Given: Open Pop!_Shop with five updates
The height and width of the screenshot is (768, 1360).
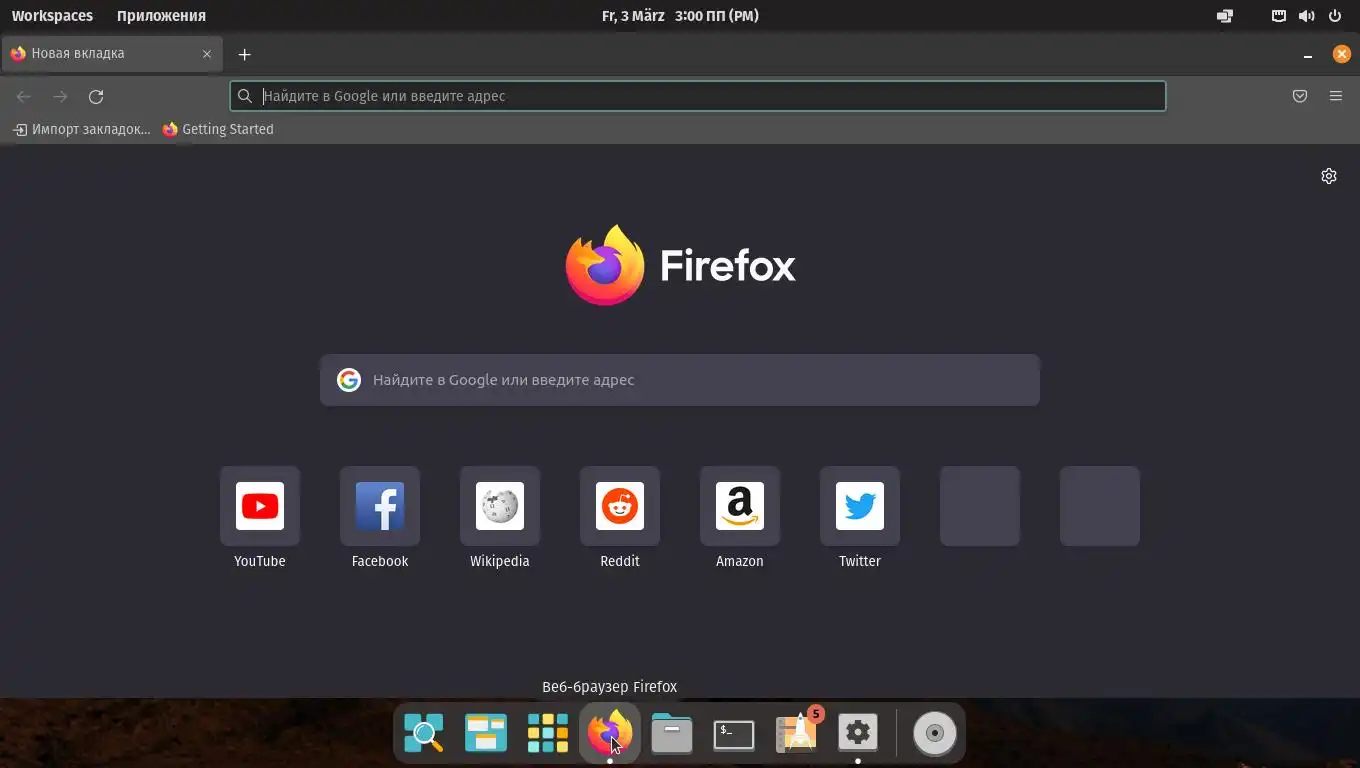Looking at the screenshot, I should click(x=796, y=733).
